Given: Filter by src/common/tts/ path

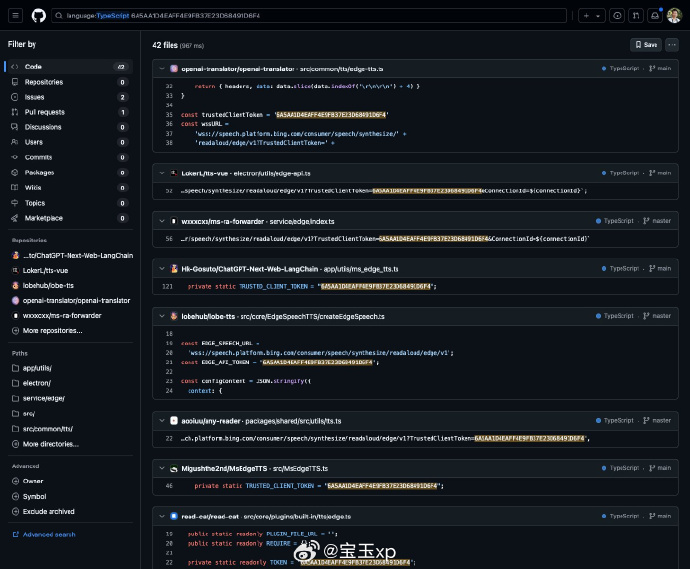Looking at the screenshot, I should click(42, 429).
